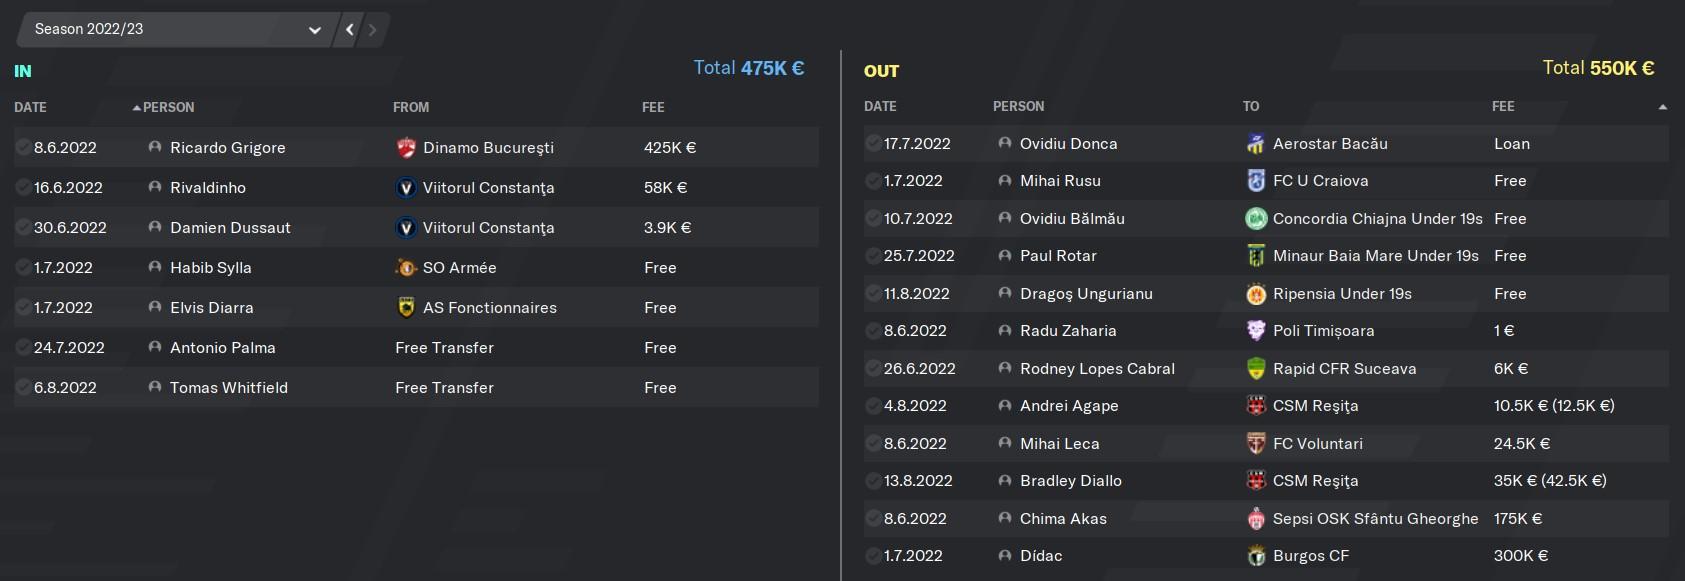
Task: Click the Dinamo București club badge
Action: 405,148
